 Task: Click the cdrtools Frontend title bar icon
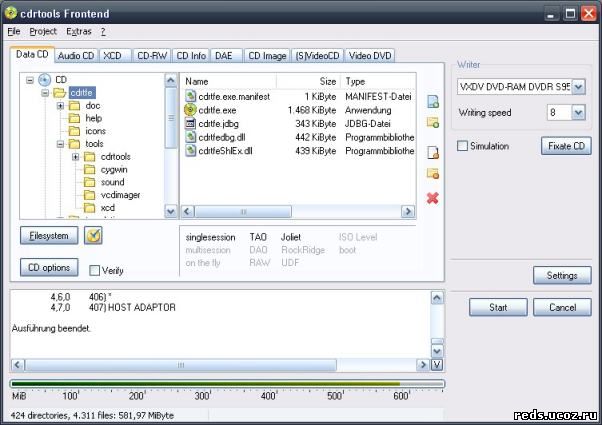tap(11, 13)
